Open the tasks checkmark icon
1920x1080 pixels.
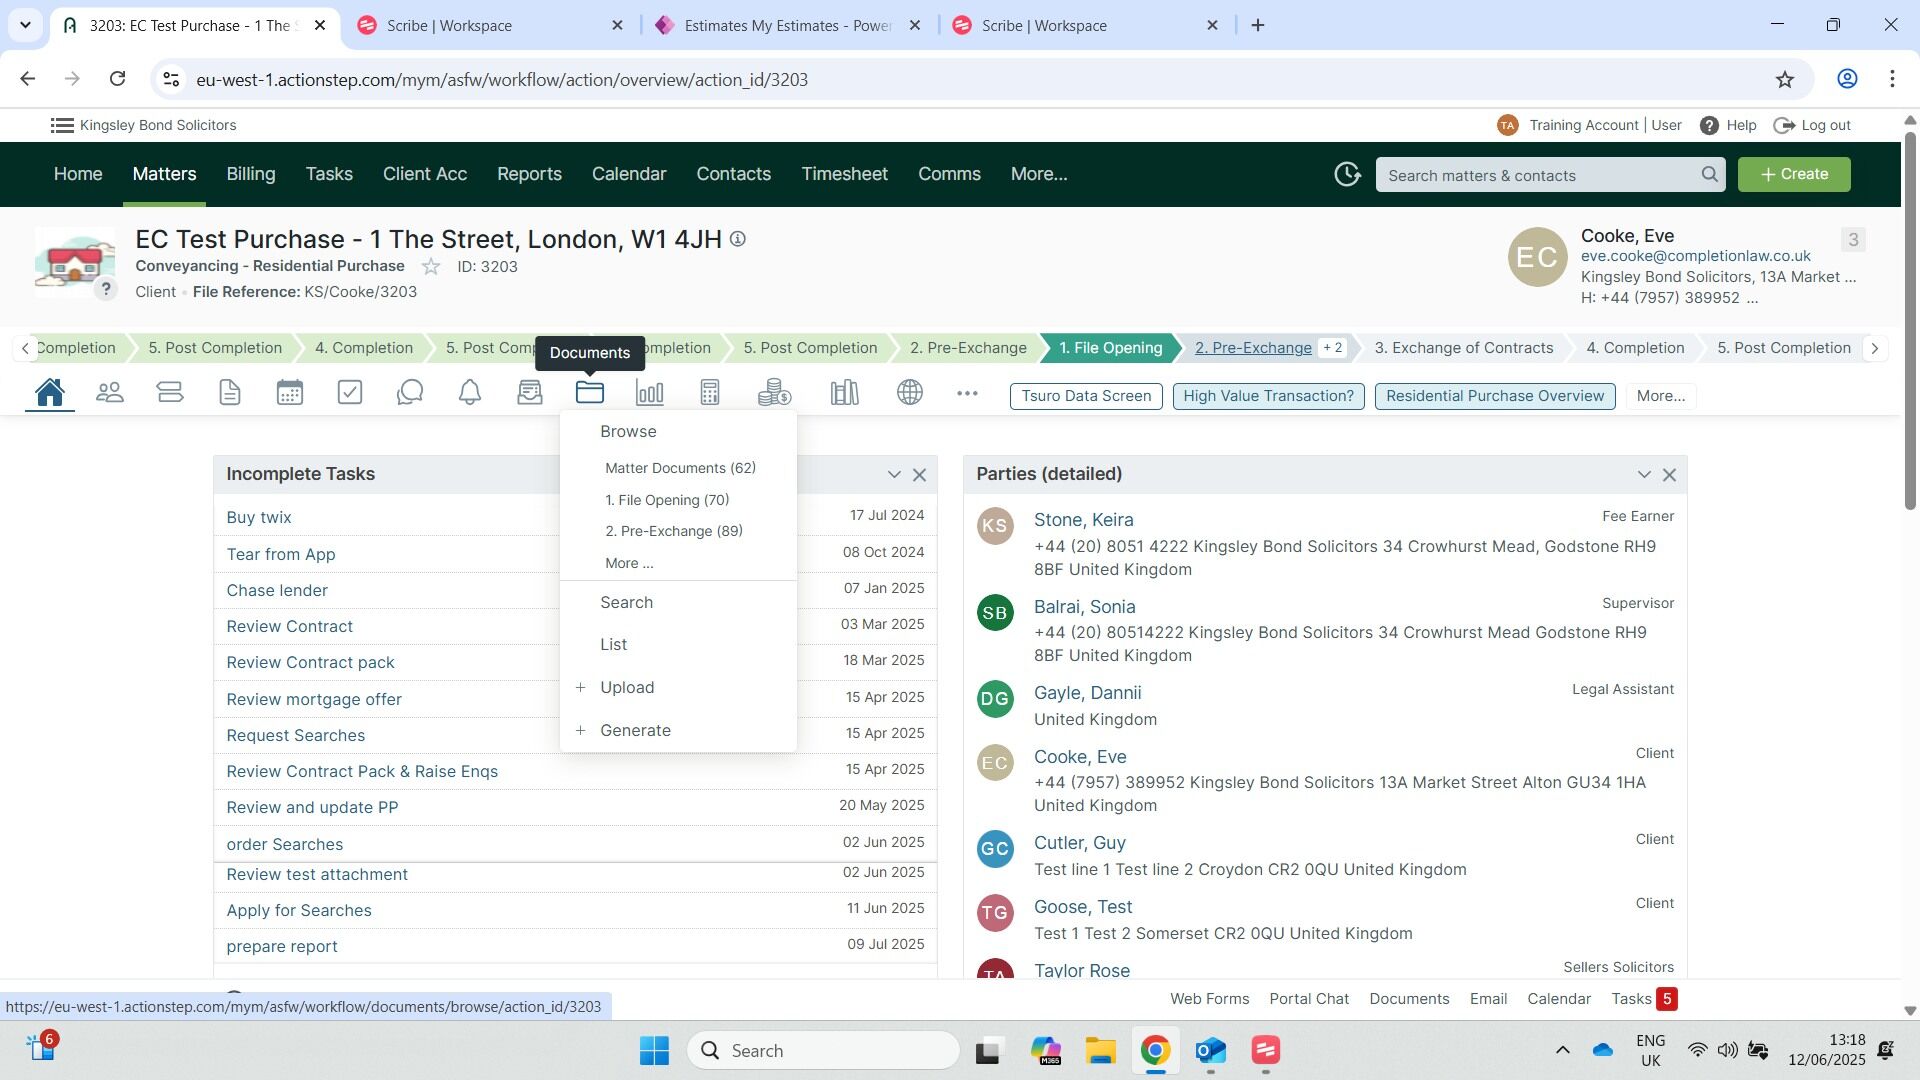pos(350,393)
